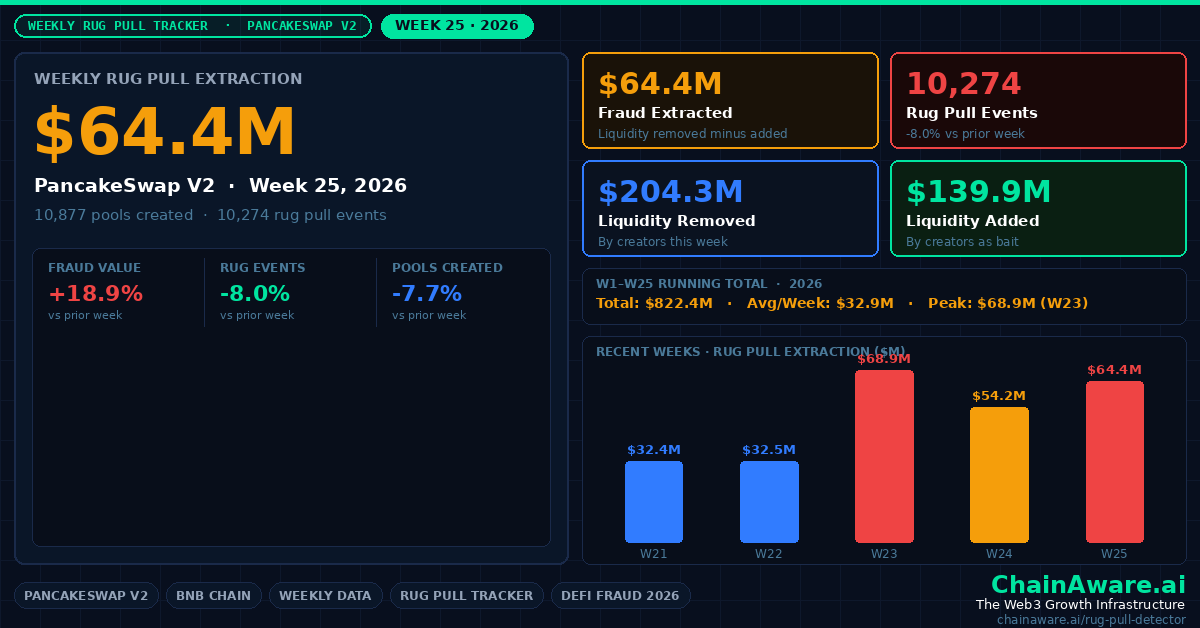
Task: Click the W23 red peak bar
Action: [884, 456]
